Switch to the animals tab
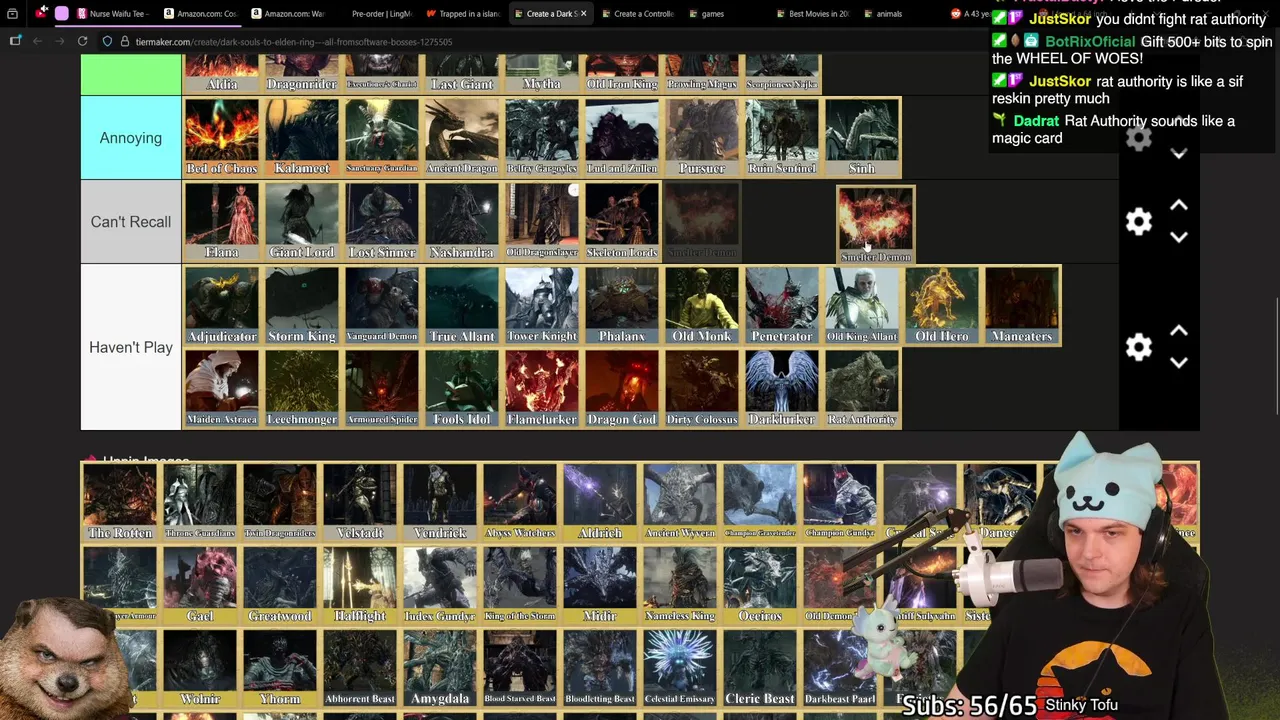 [x=889, y=13]
